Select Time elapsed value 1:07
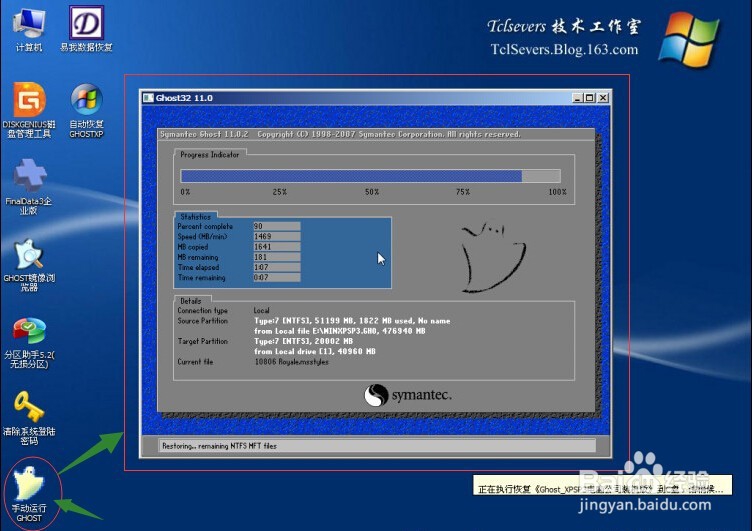The image size is (754, 531). point(276,267)
